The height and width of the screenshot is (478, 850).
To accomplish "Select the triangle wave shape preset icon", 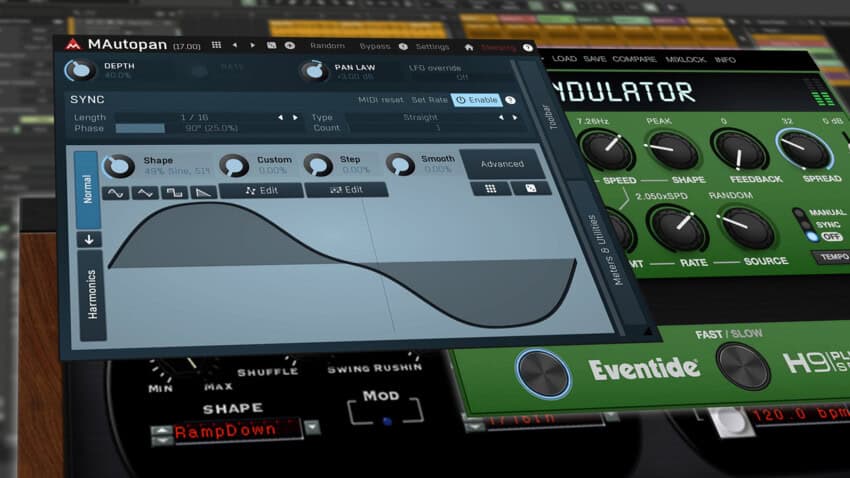I will 145,192.
